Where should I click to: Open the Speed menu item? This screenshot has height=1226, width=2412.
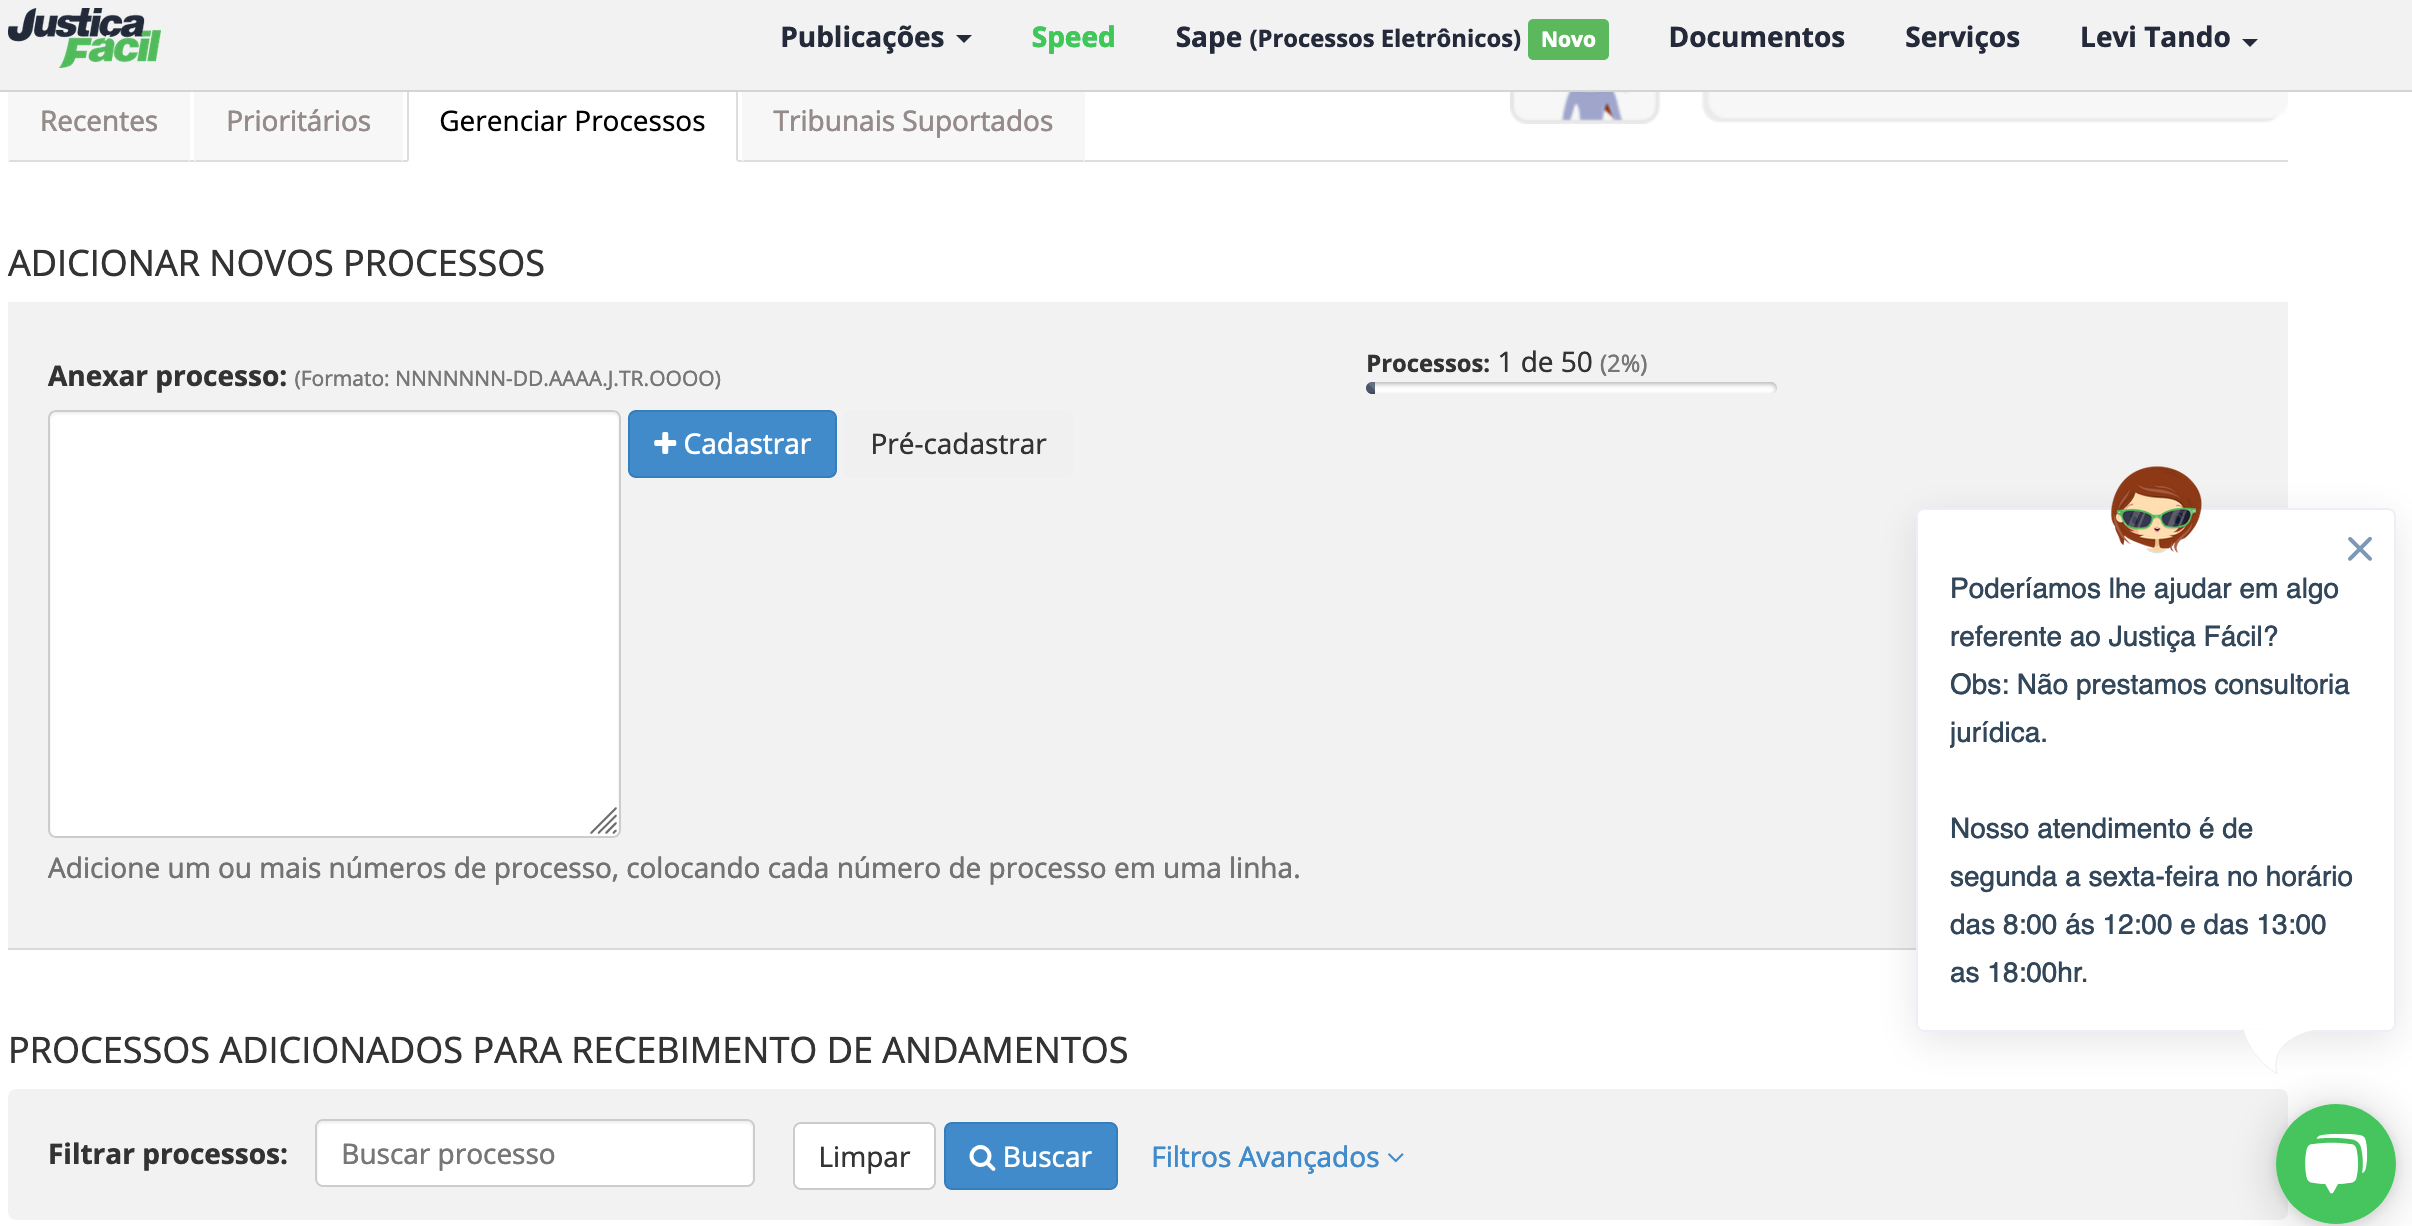[x=1072, y=38]
